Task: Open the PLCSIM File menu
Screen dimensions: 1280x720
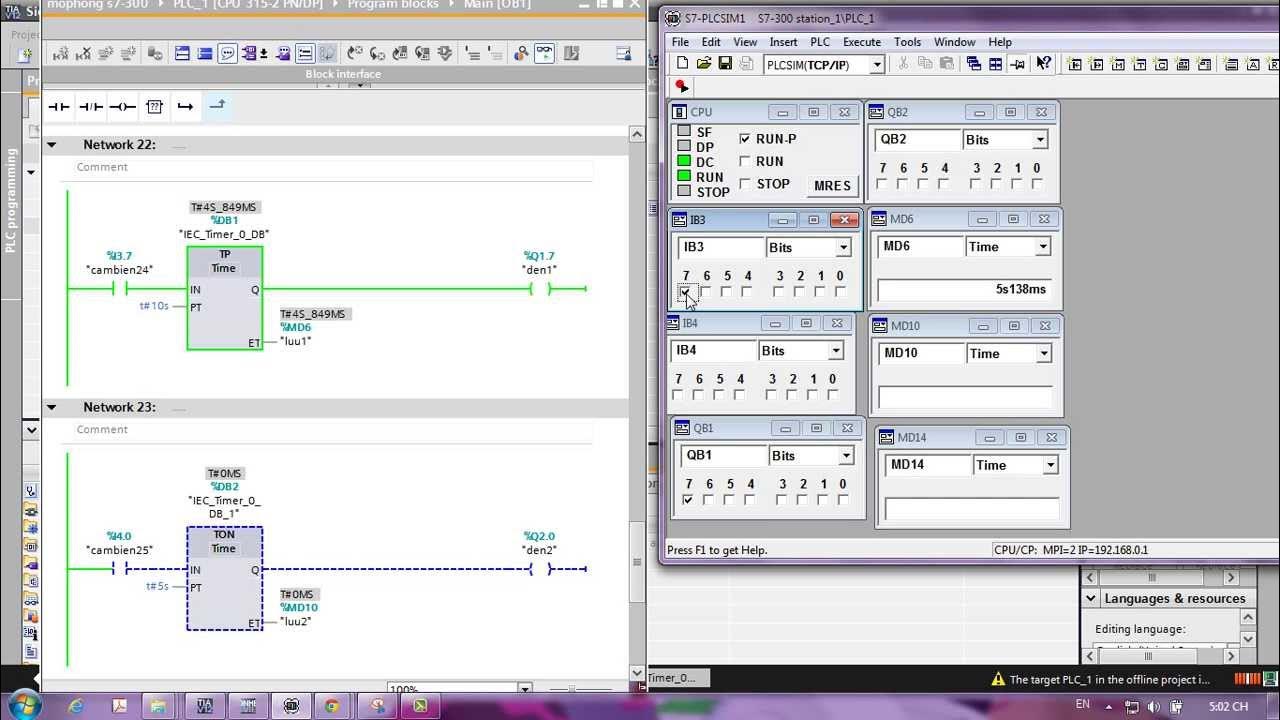Action: tap(680, 42)
